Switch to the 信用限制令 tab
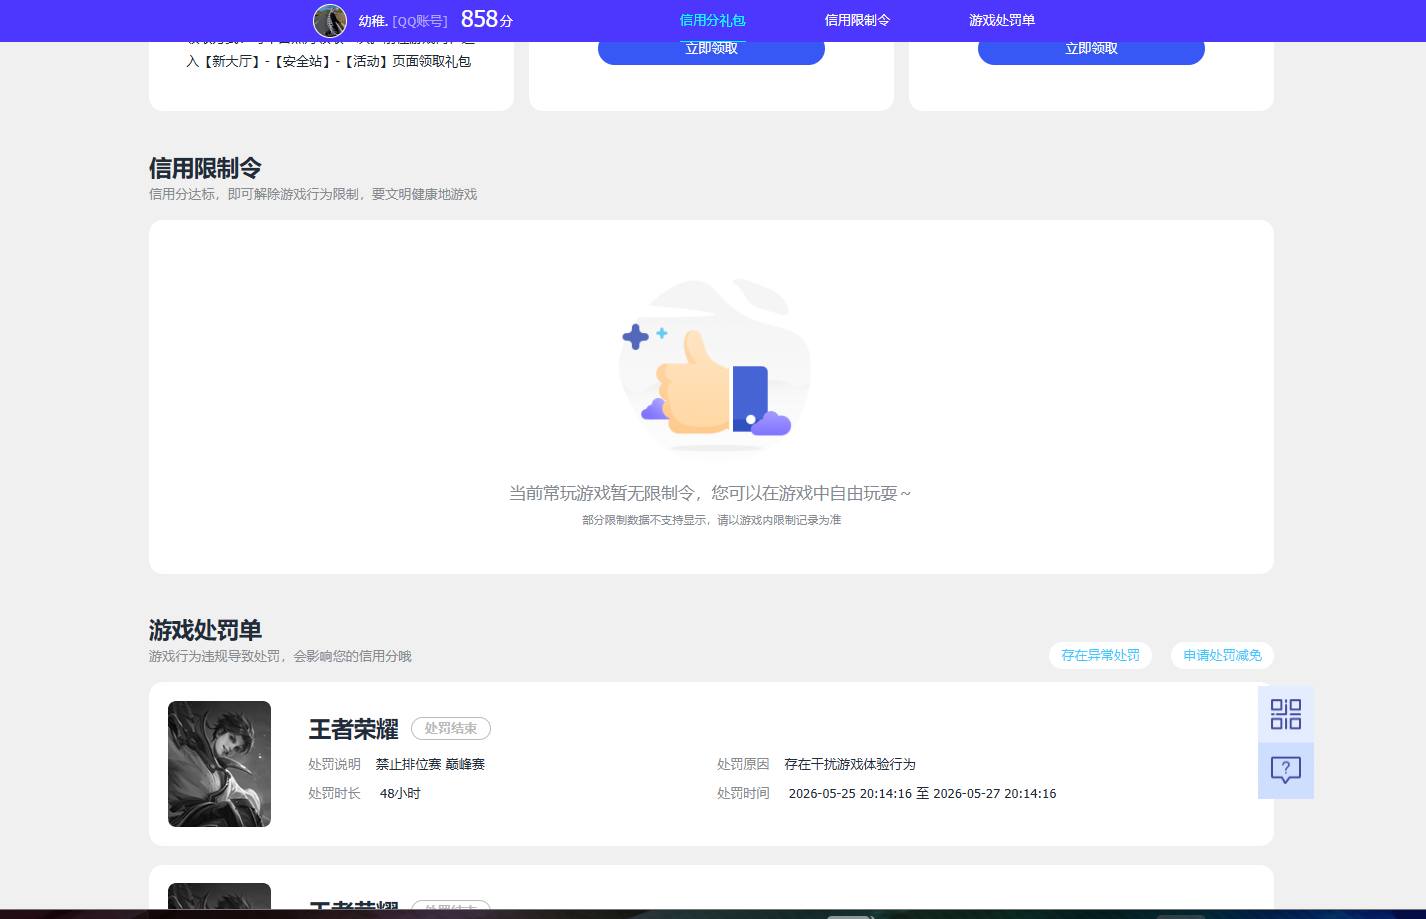This screenshot has height=919, width=1426. tap(857, 20)
